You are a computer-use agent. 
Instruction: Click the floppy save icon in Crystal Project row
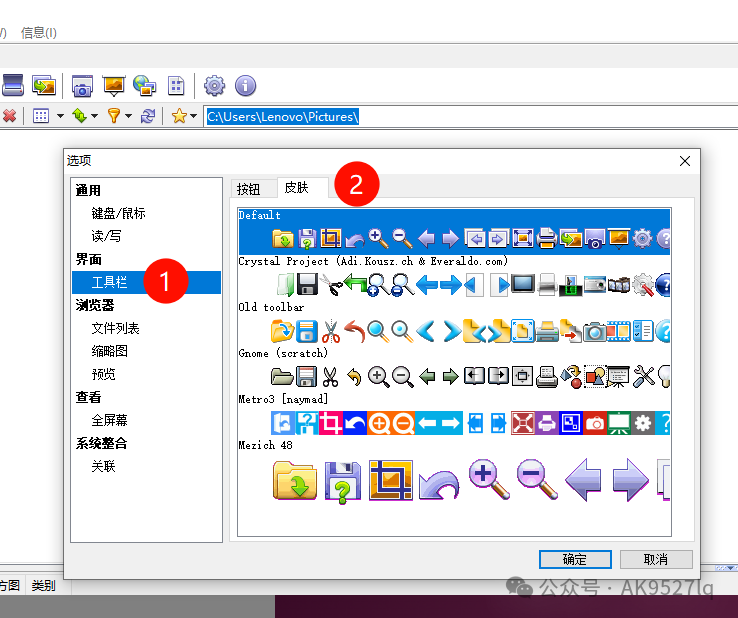pos(307,284)
